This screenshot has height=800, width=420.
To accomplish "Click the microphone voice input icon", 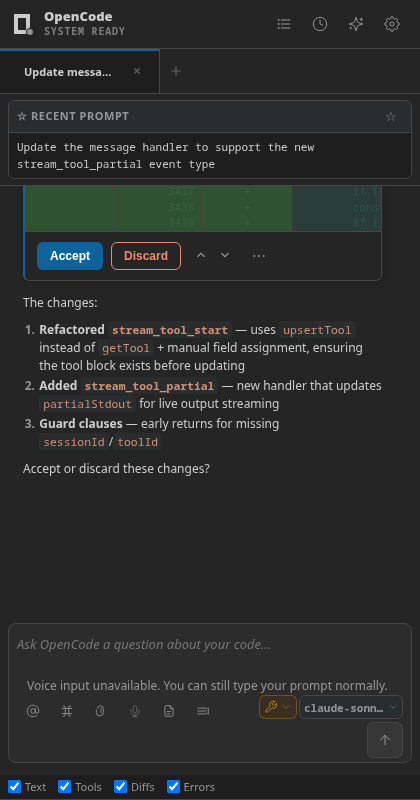I will pos(135,711).
